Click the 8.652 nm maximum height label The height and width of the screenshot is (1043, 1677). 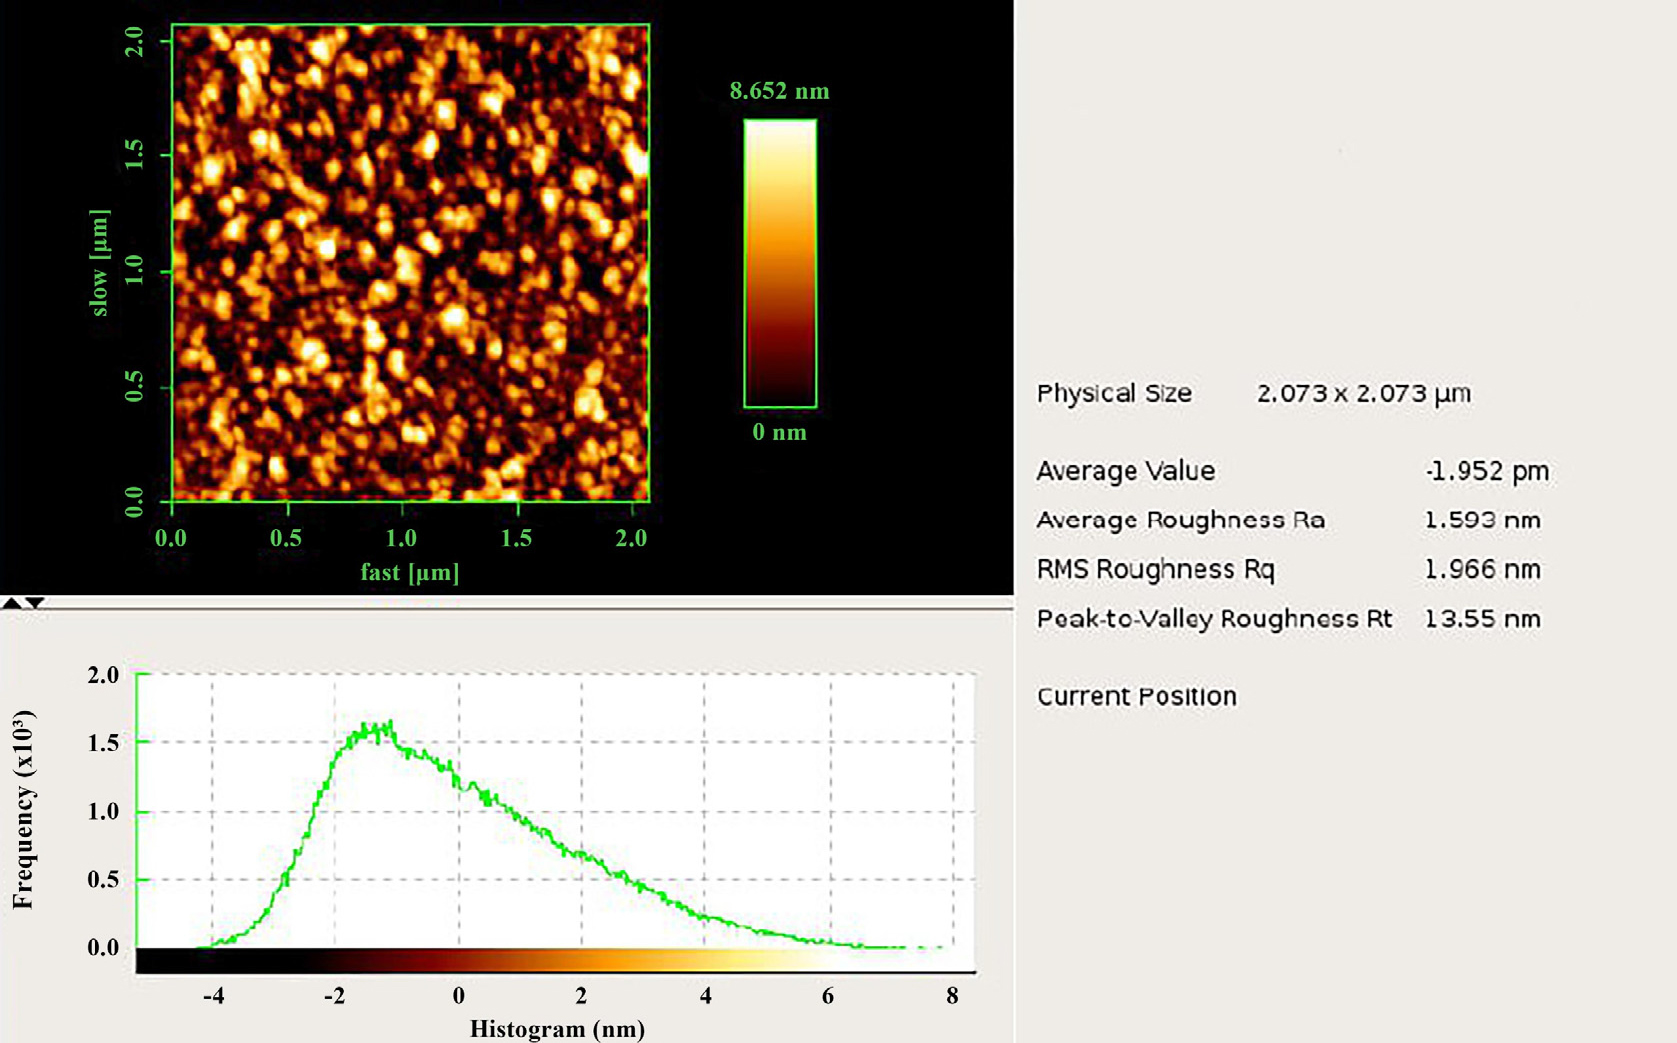(x=779, y=91)
